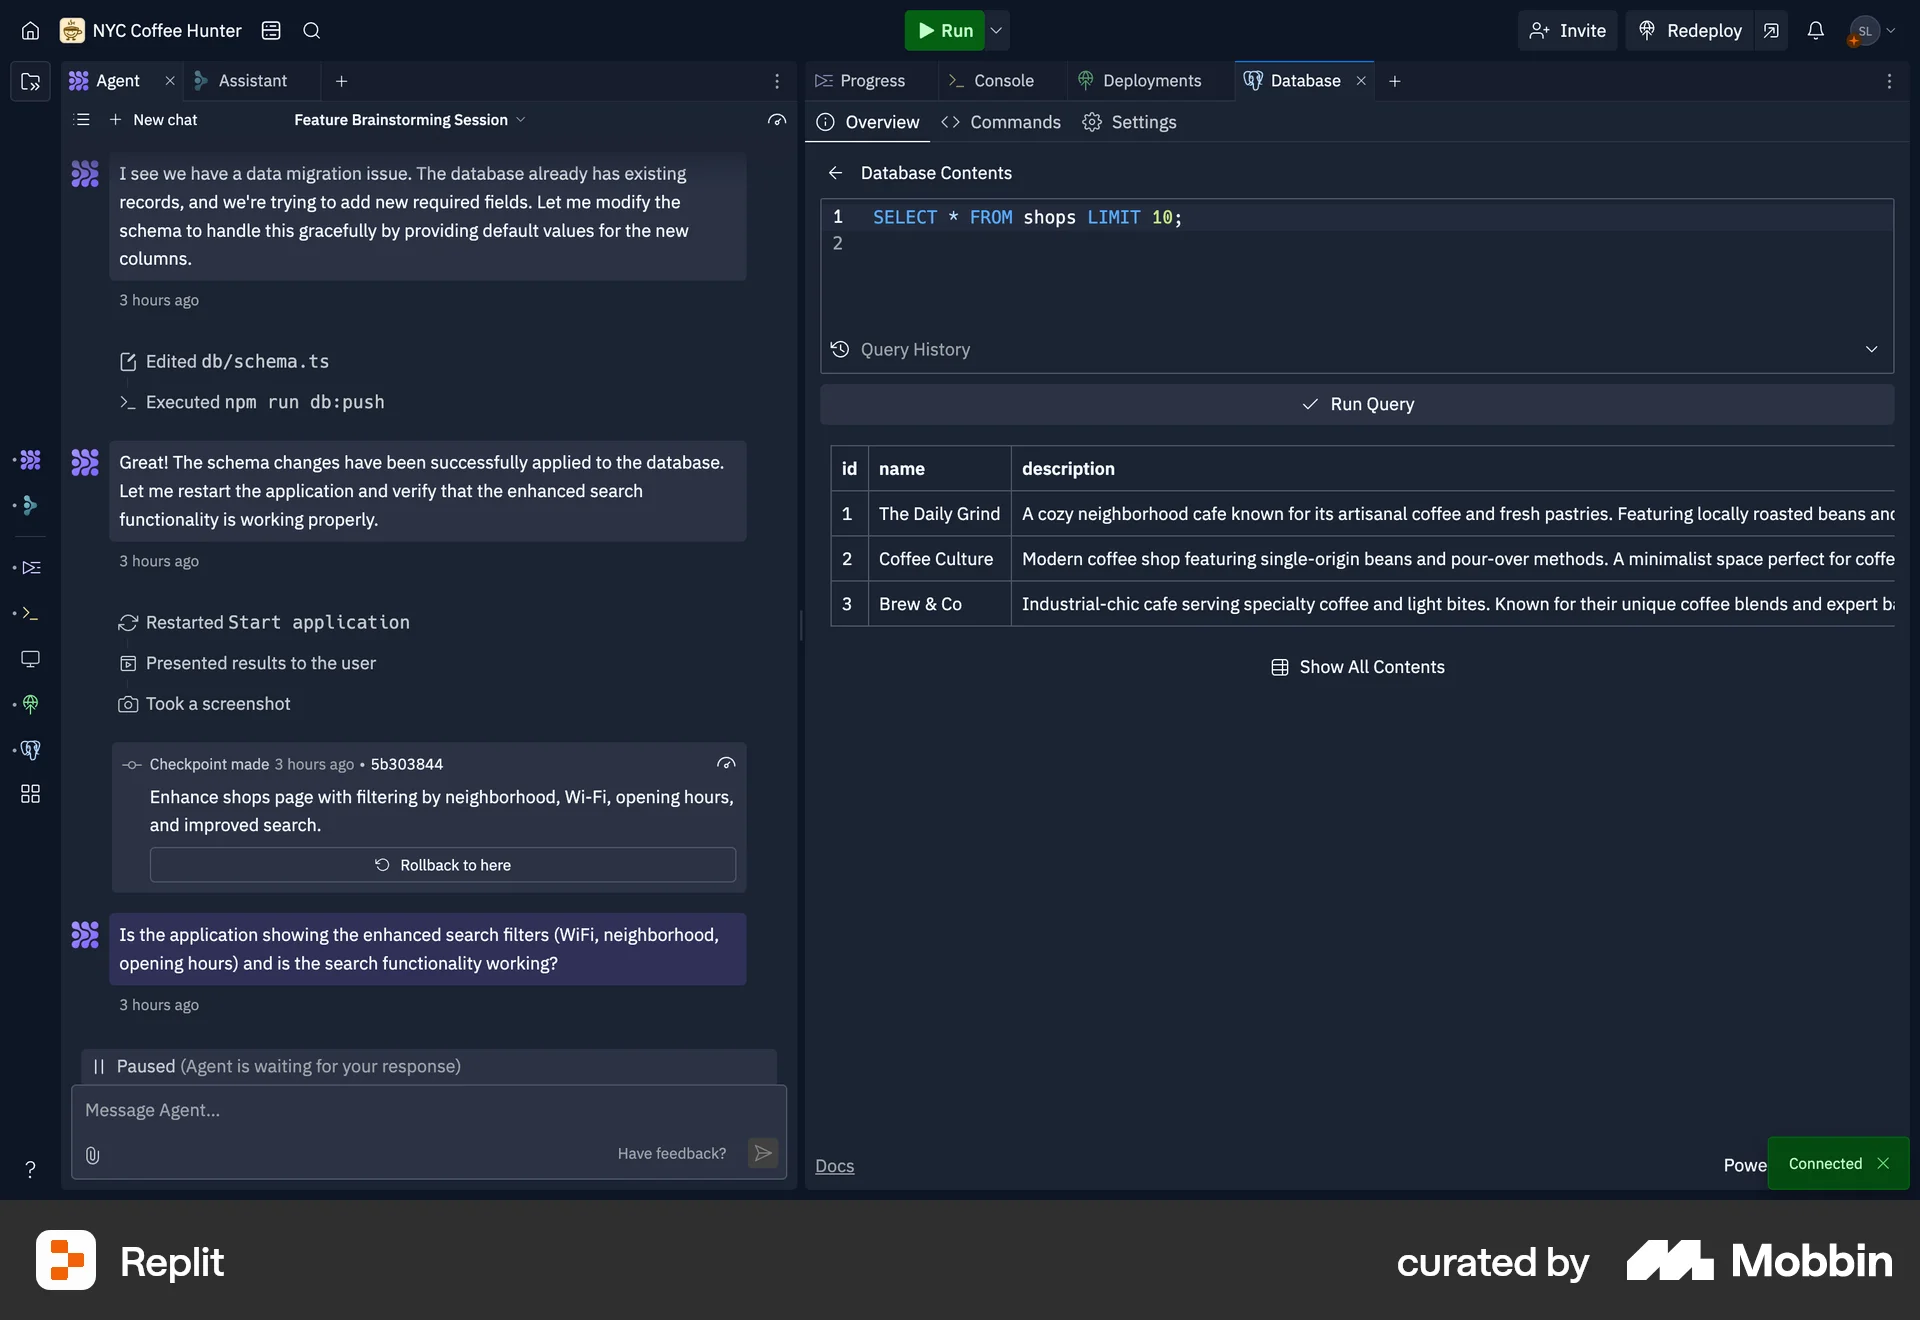Screen dimensions: 1920x1320
Task: Expand the Query History section
Action: [1872, 349]
